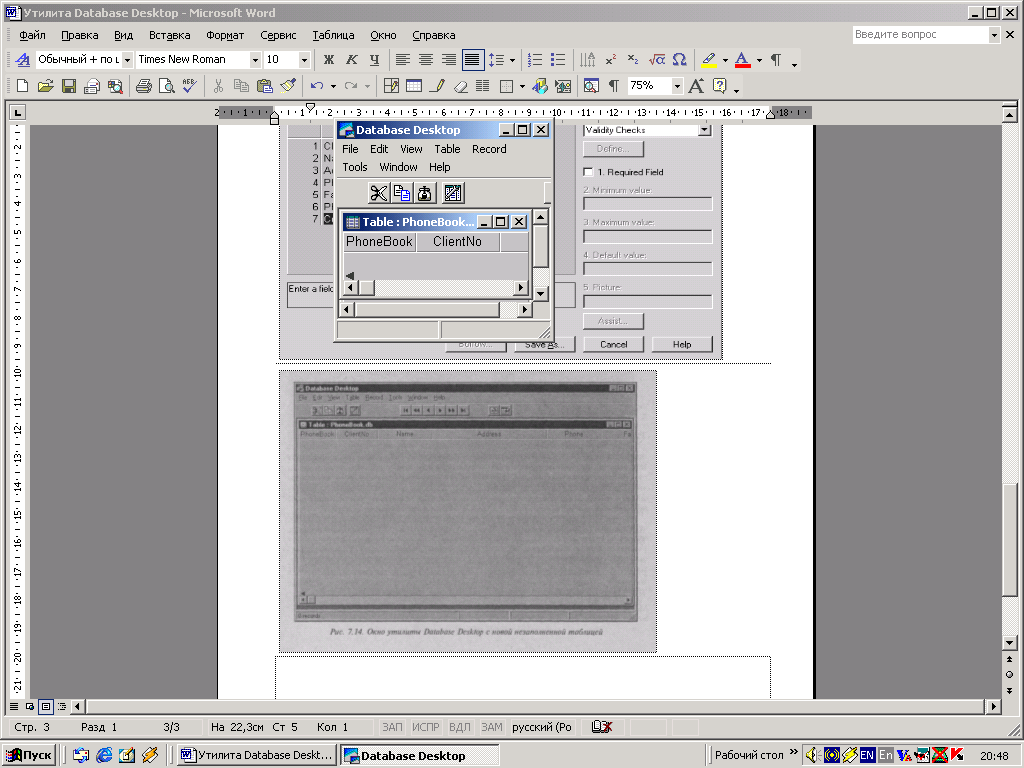Center the text alignment
The image size is (1024, 768).
[426, 59]
